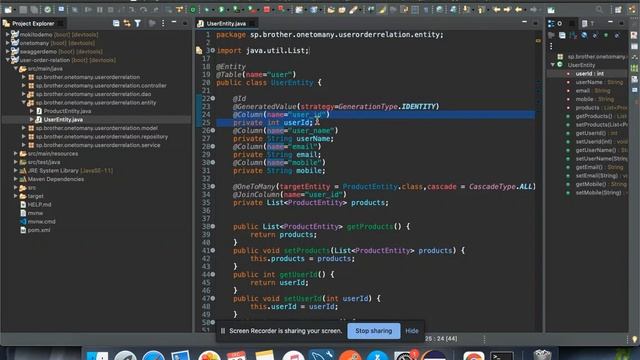This screenshot has height=360, width=640.
Task: Toggle fold marker at line 3 import
Action: click(213, 51)
